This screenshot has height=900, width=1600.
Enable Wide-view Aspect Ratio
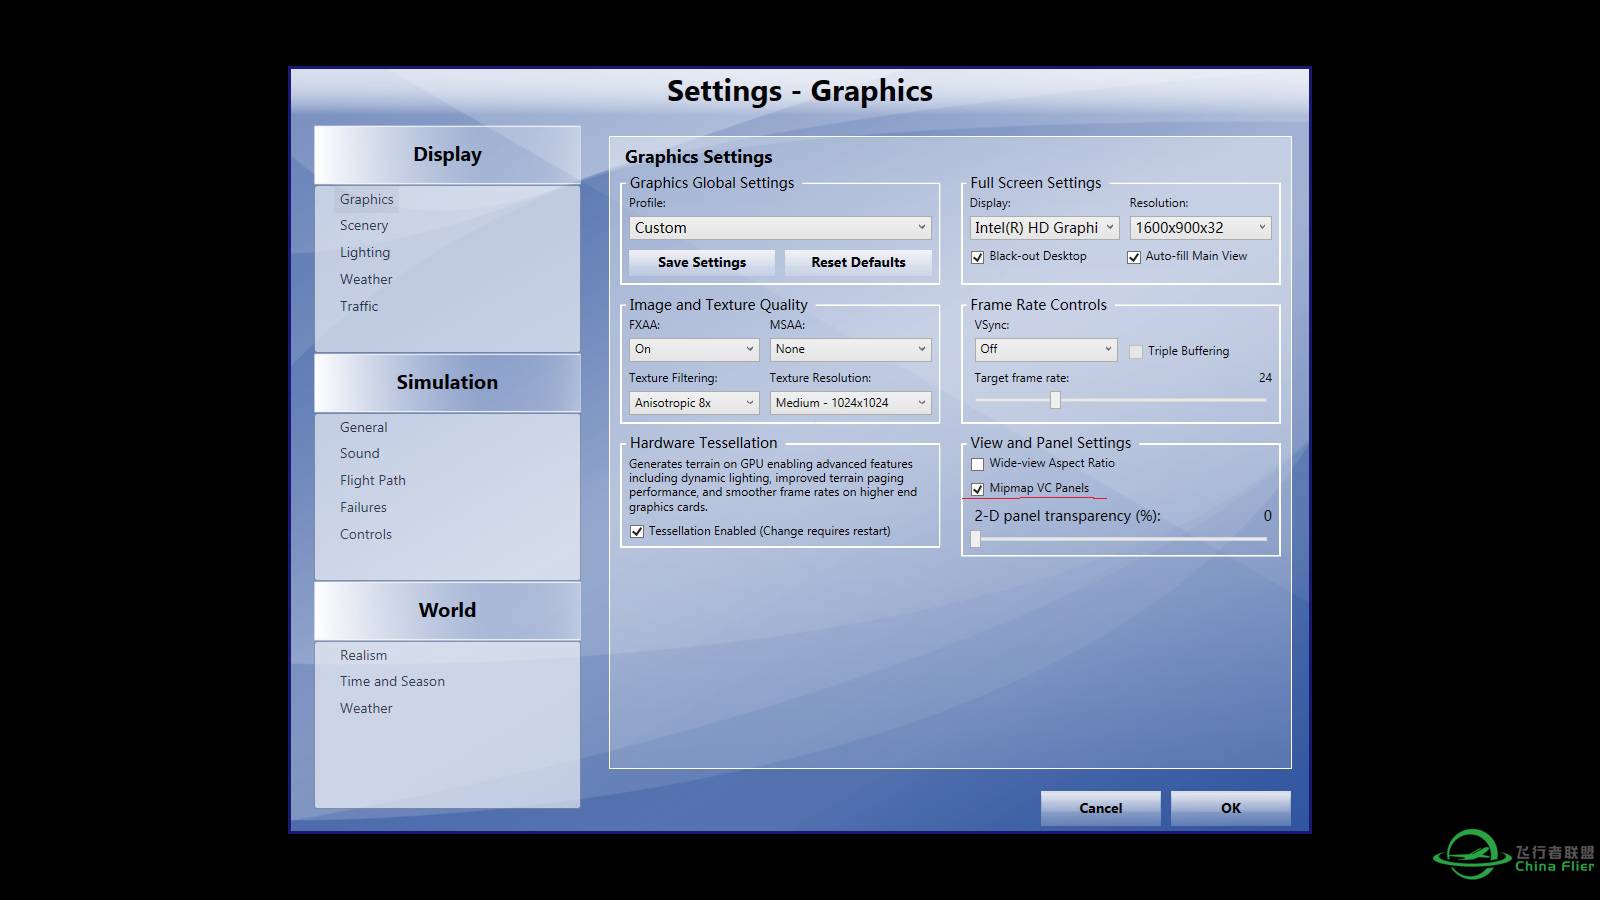click(x=978, y=463)
